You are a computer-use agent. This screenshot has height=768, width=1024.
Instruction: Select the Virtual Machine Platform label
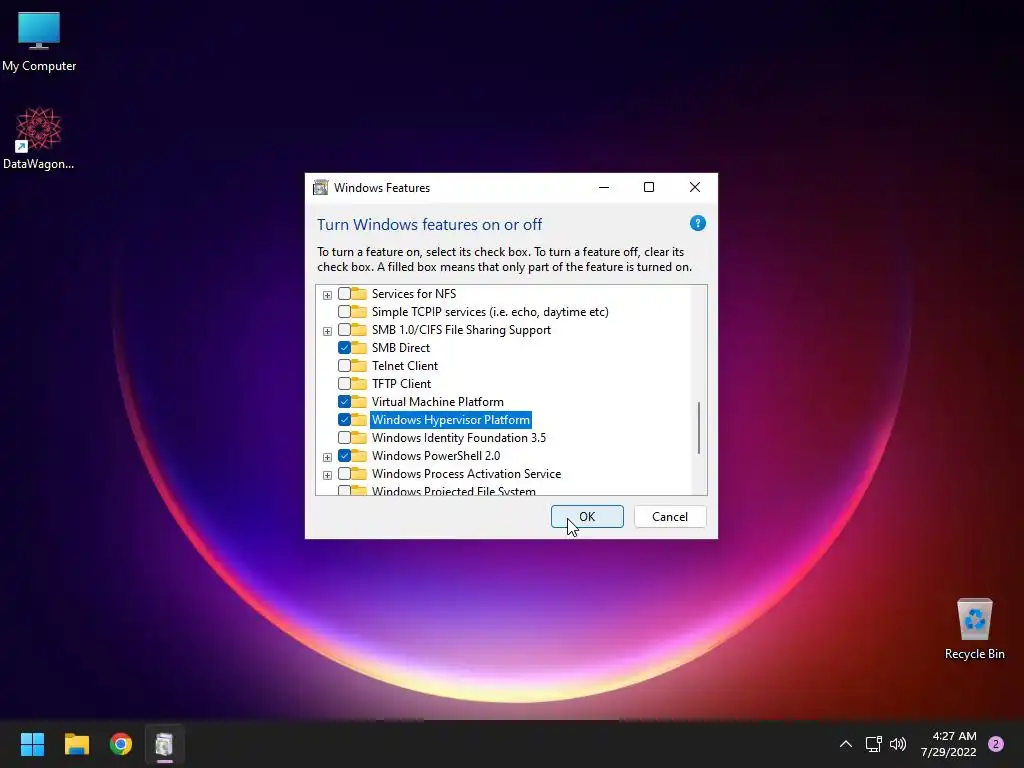[x=438, y=402]
